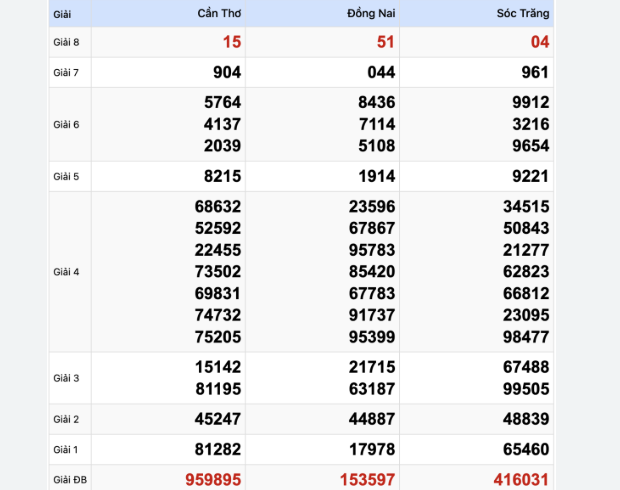Click the Sóc Trăng column header

(523, 14)
